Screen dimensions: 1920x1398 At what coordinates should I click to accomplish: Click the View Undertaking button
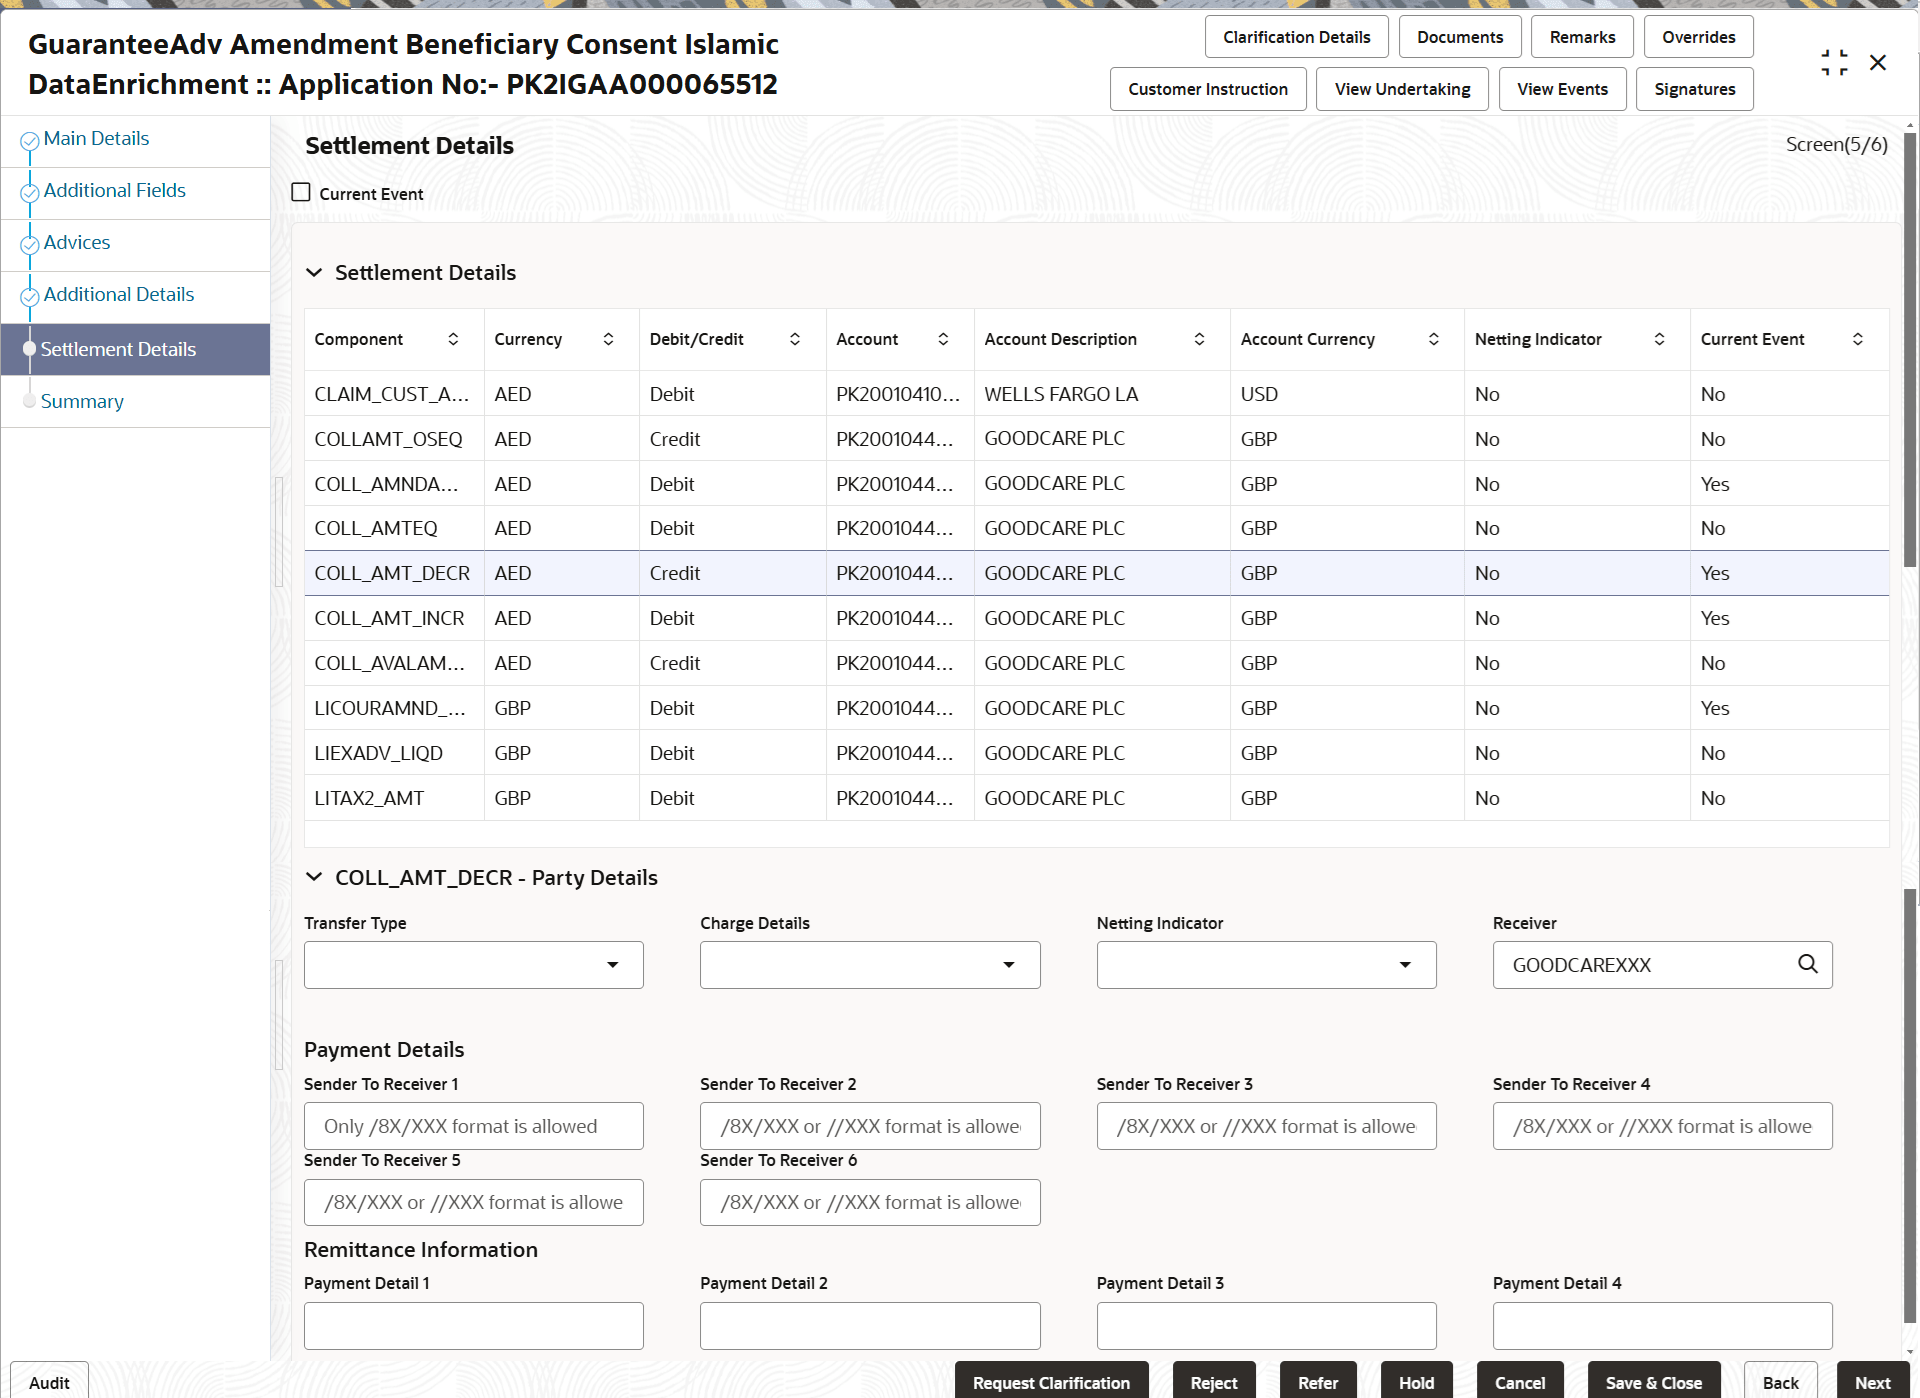[x=1401, y=89]
